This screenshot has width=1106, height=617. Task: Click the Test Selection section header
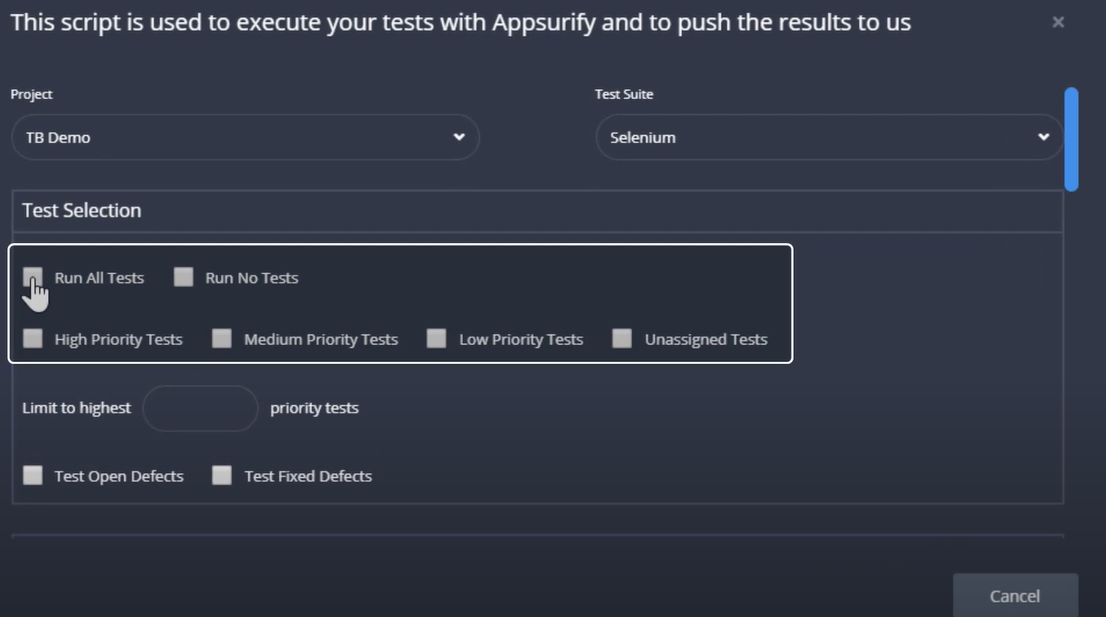(x=81, y=210)
